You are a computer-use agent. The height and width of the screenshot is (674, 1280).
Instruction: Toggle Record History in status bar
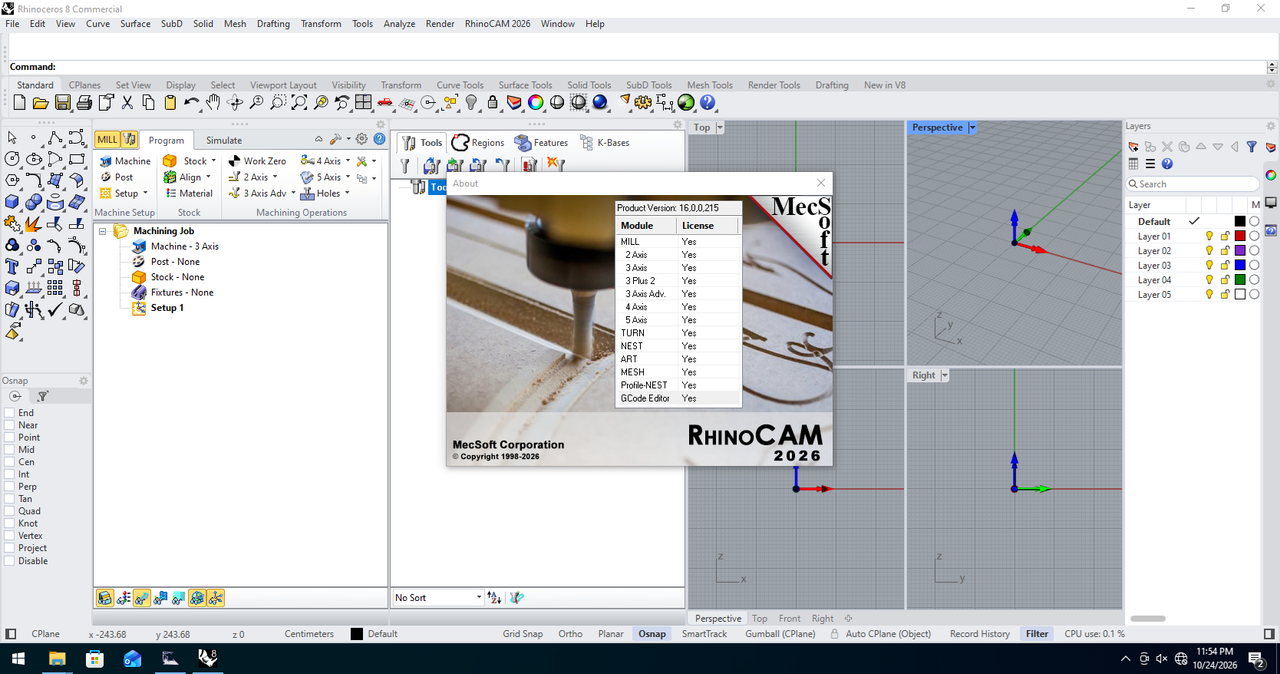980,634
